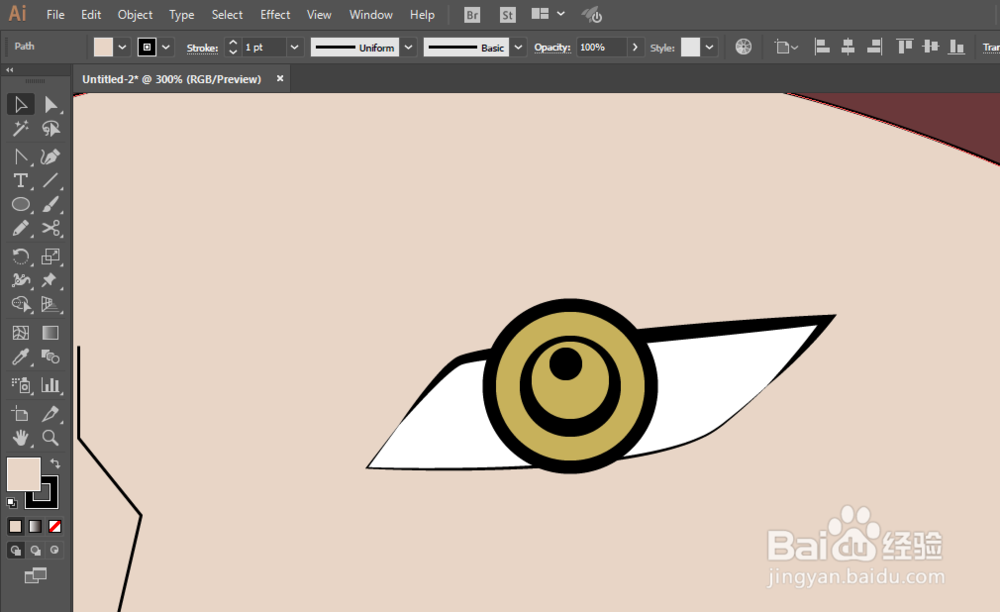Expand the fill color dropdown arrow
This screenshot has height=612, width=1000.
pyautogui.click(x=122, y=47)
